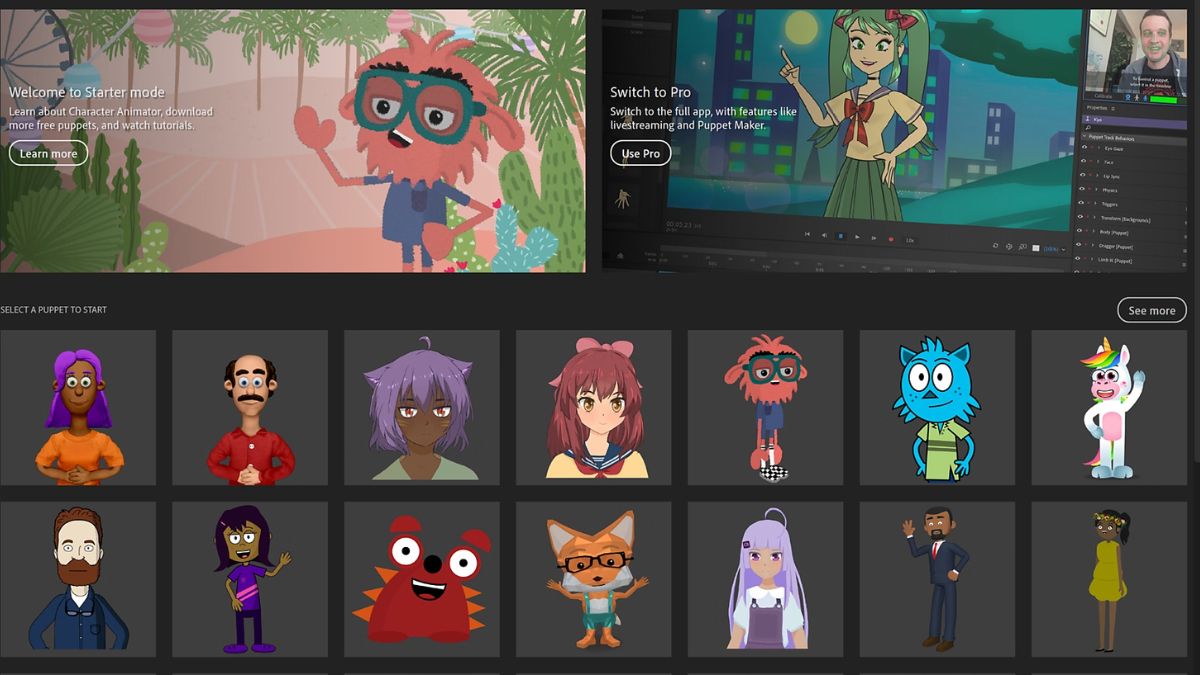Choose the small red furry monster with glasses puppet
The width and height of the screenshot is (1200, 675).
pos(765,408)
